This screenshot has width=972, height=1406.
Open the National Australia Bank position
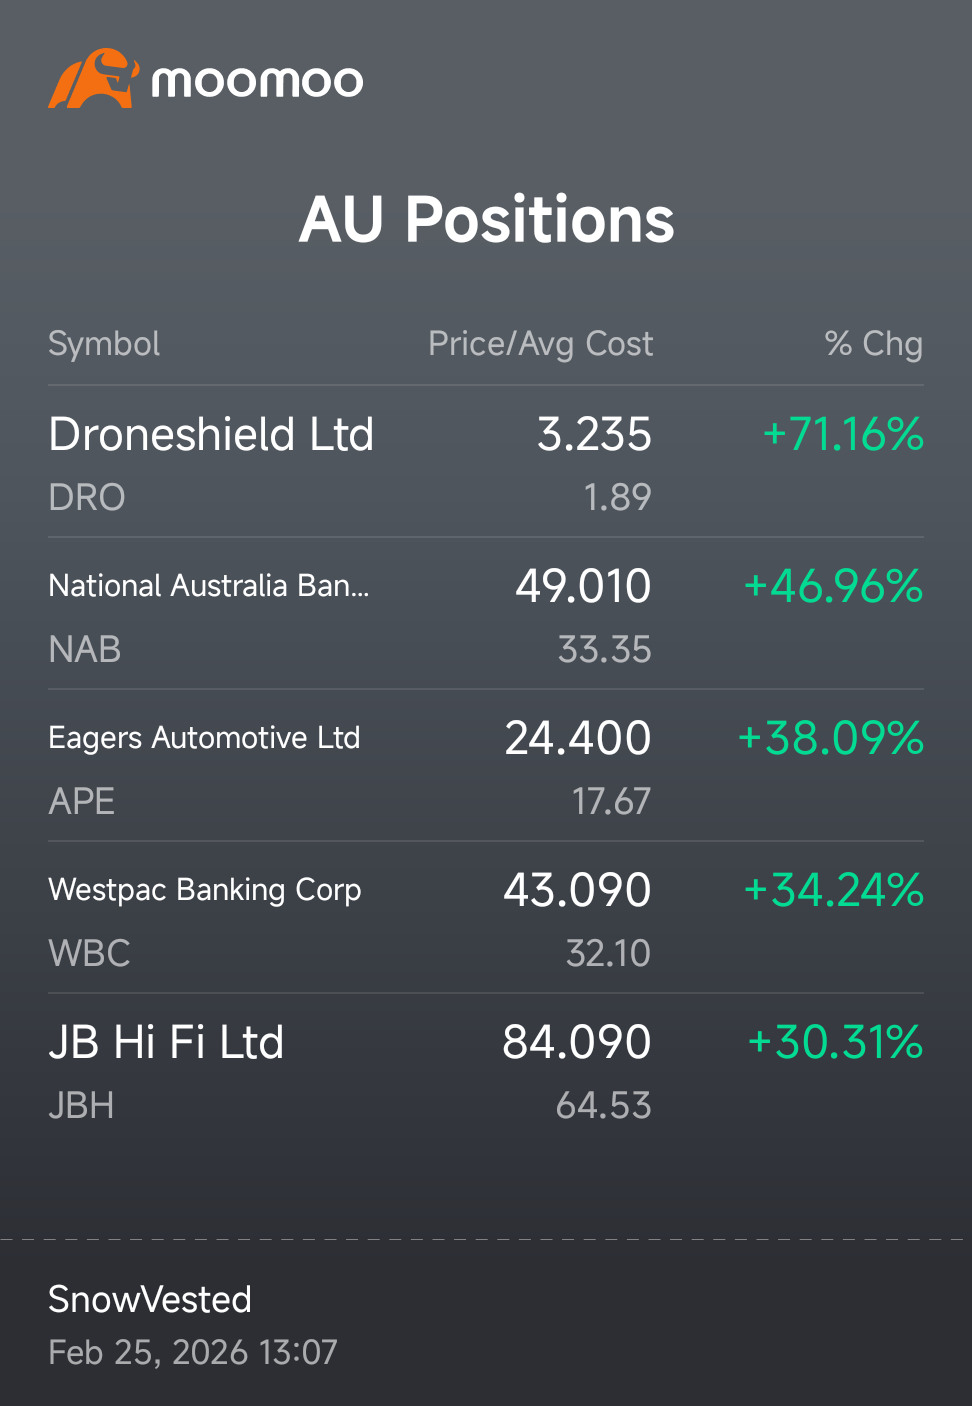pos(486,614)
